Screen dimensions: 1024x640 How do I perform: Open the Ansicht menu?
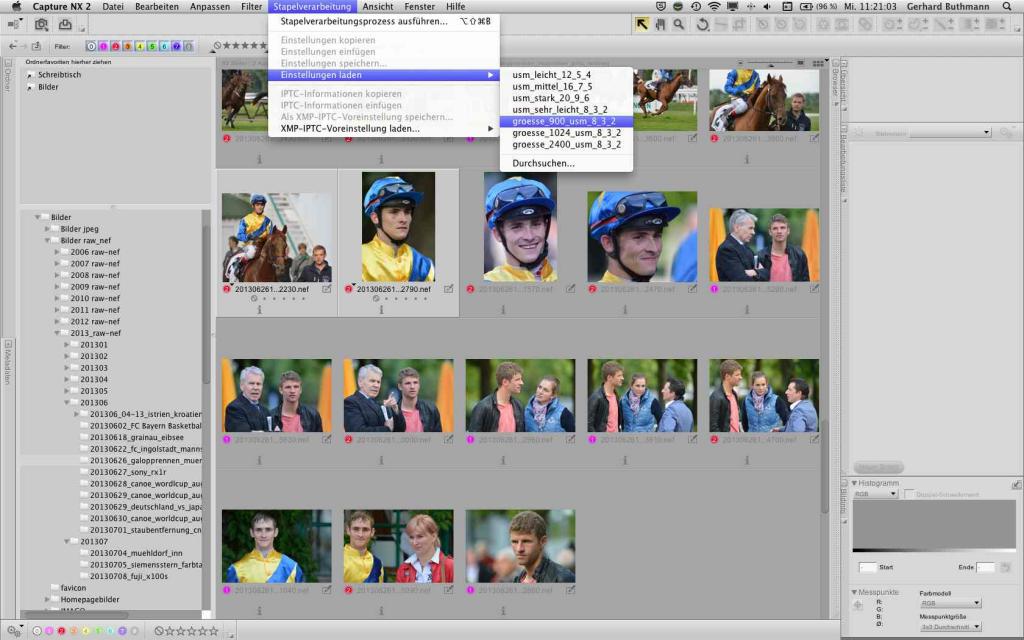(x=377, y=7)
